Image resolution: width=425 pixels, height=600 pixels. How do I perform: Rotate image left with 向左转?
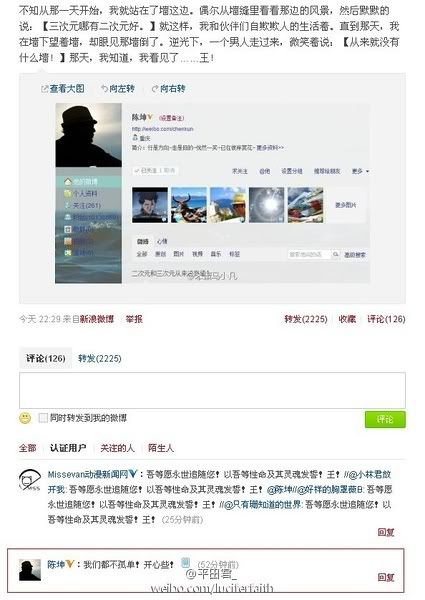pyautogui.click(x=118, y=89)
